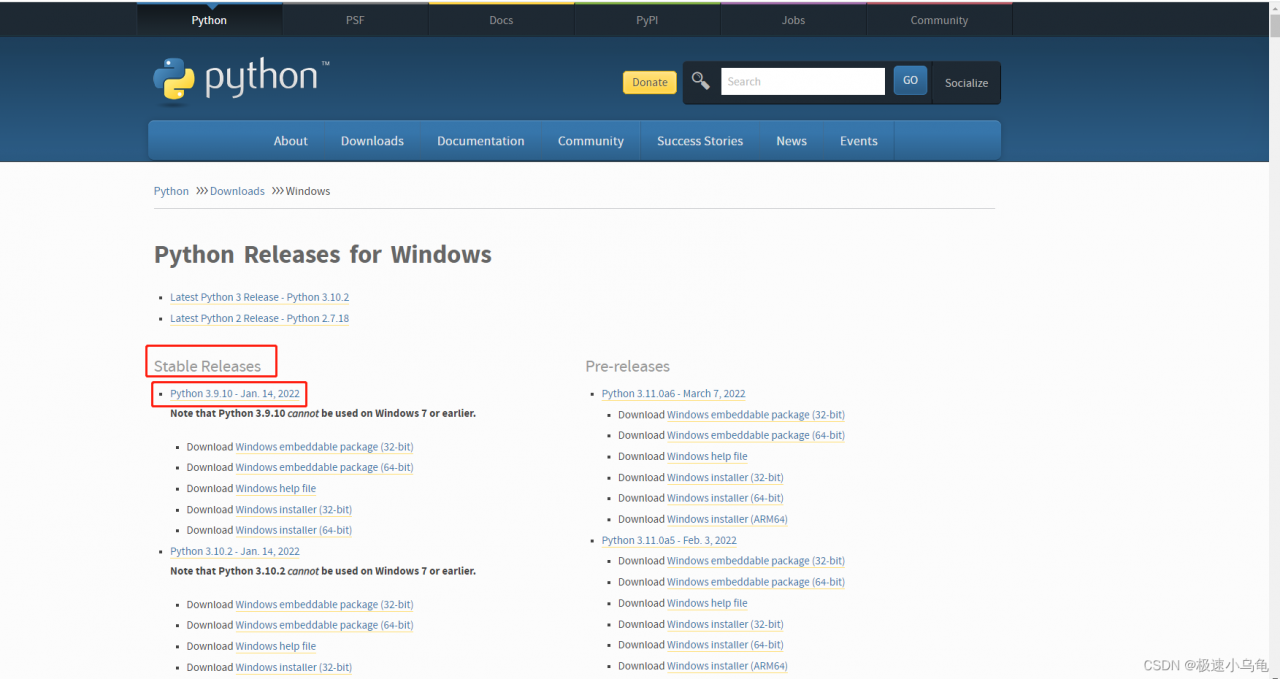Go to the PyPI tab
The image size is (1280, 679).
pyautogui.click(x=647, y=20)
